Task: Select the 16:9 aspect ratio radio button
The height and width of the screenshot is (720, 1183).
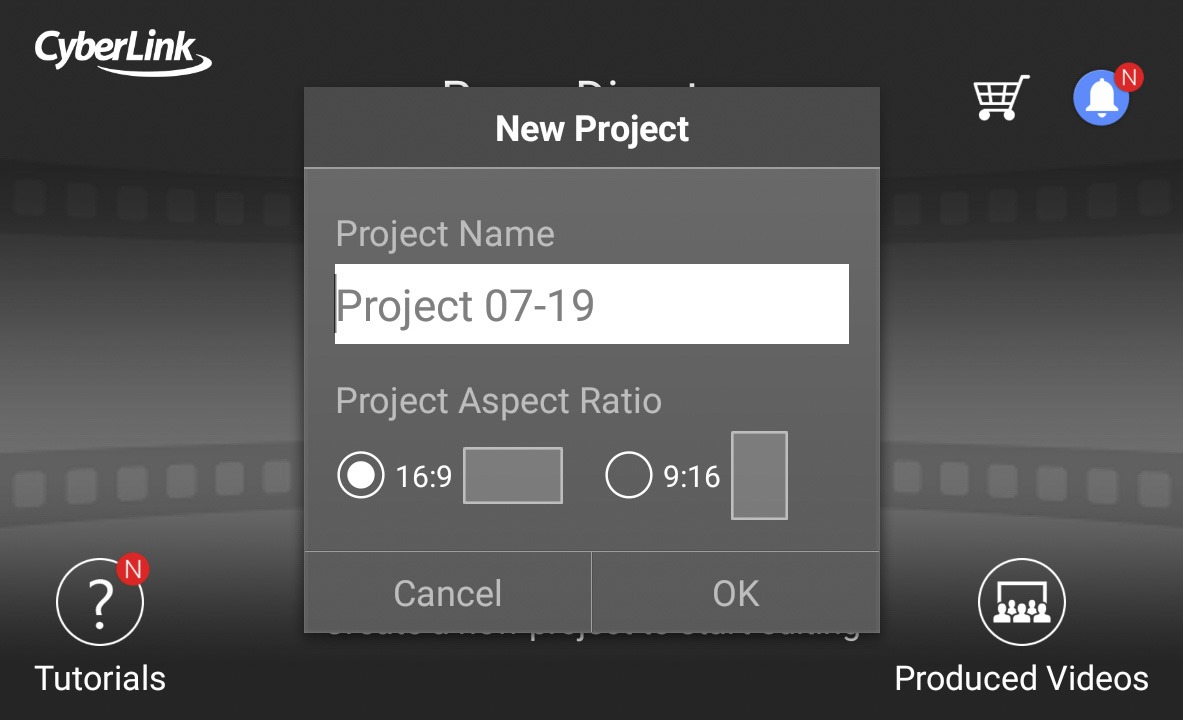Action: pyautogui.click(x=361, y=476)
